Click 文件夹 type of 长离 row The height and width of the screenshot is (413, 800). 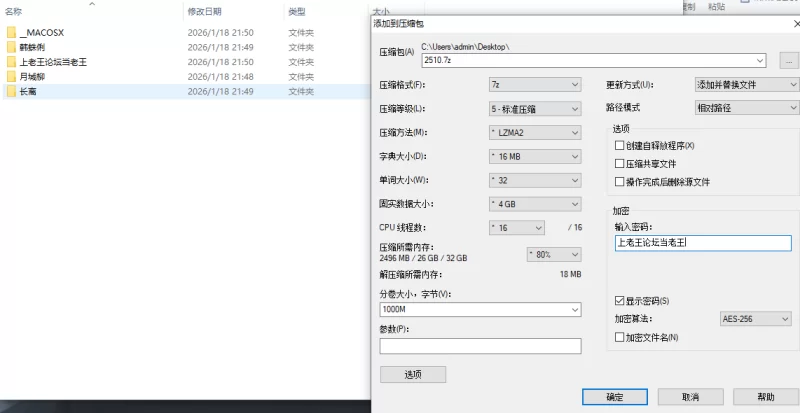[x=301, y=92]
